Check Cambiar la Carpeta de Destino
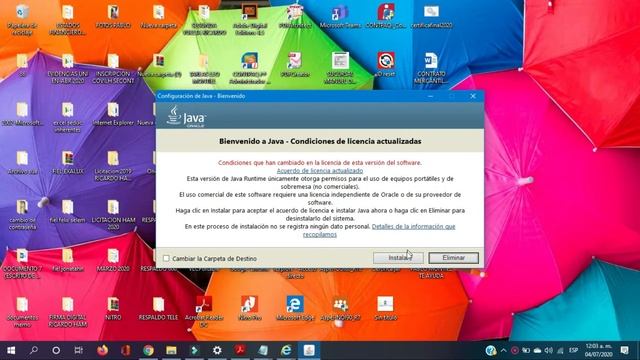 (x=166, y=258)
